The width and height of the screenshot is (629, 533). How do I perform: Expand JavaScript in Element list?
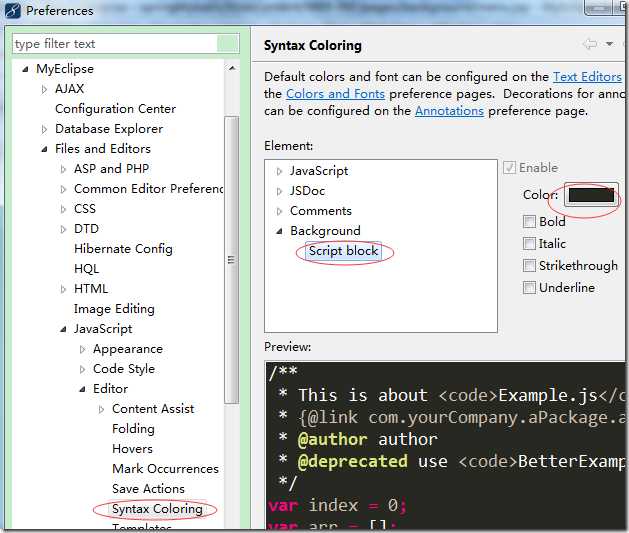279,172
